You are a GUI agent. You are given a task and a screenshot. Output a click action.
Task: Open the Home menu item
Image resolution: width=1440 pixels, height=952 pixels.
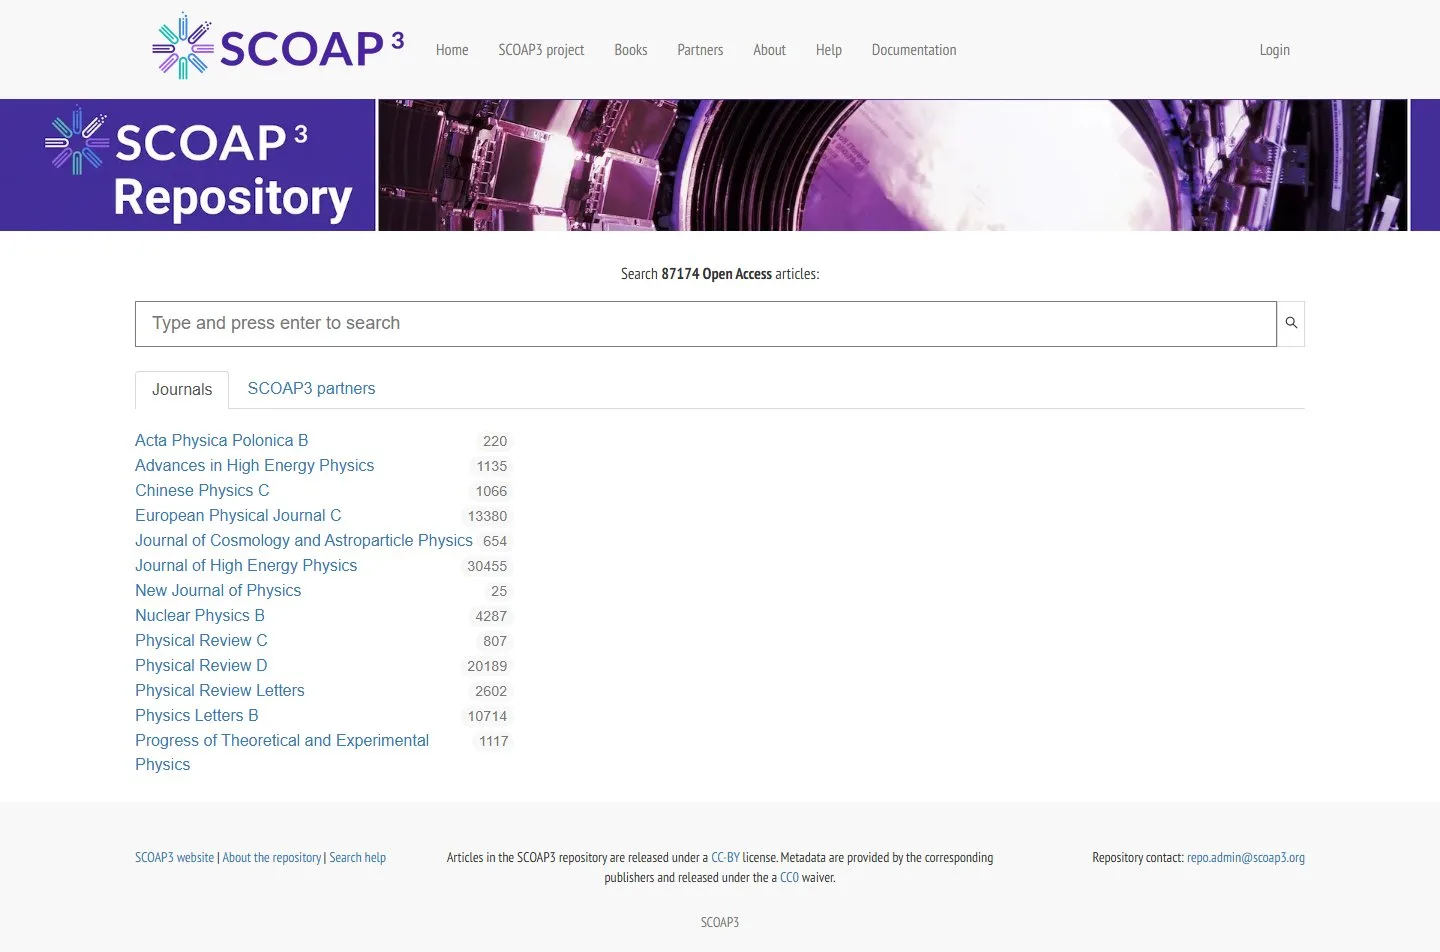pyautogui.click(x=452, y=50)
